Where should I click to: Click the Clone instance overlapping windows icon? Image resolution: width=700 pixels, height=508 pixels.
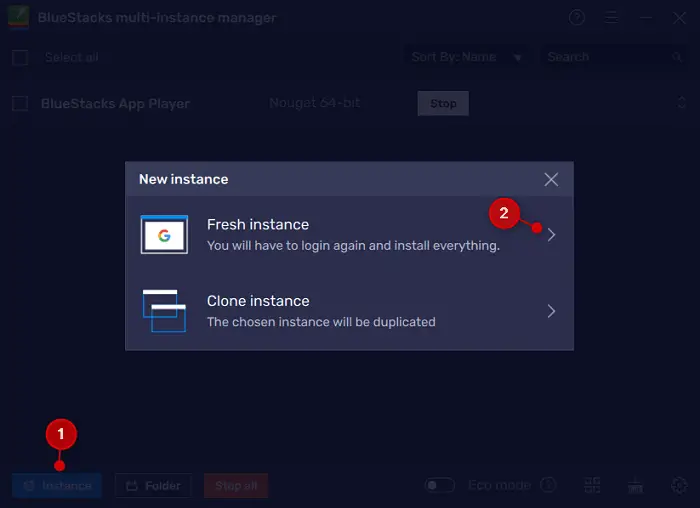(164, 311)
